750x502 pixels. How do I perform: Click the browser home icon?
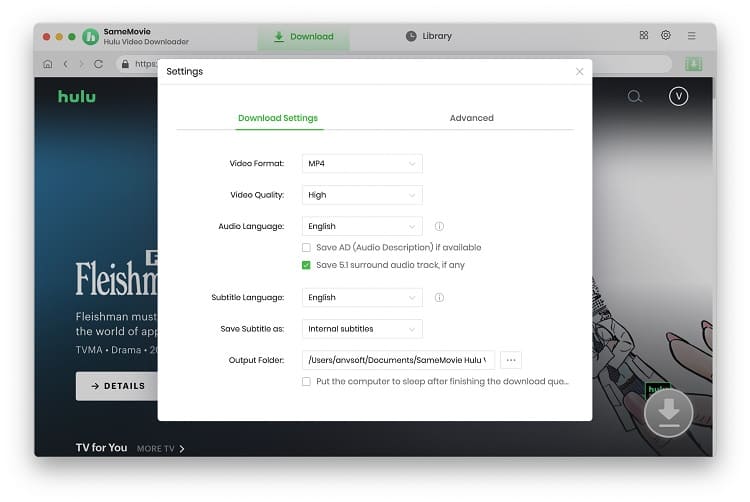[48, 64]
